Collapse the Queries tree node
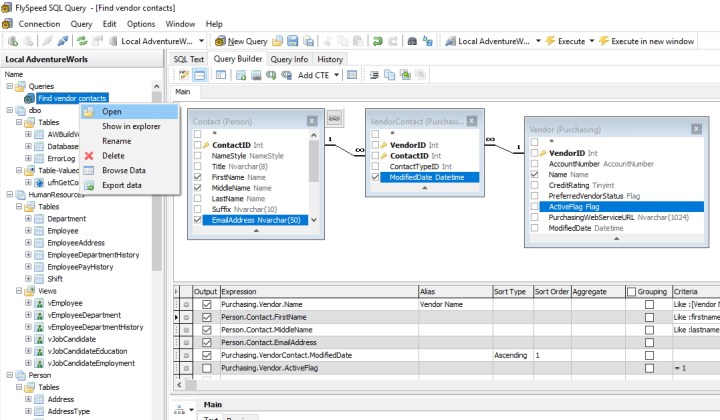The height and width of the screenshot is (420, 720). [x=9, y=86]
